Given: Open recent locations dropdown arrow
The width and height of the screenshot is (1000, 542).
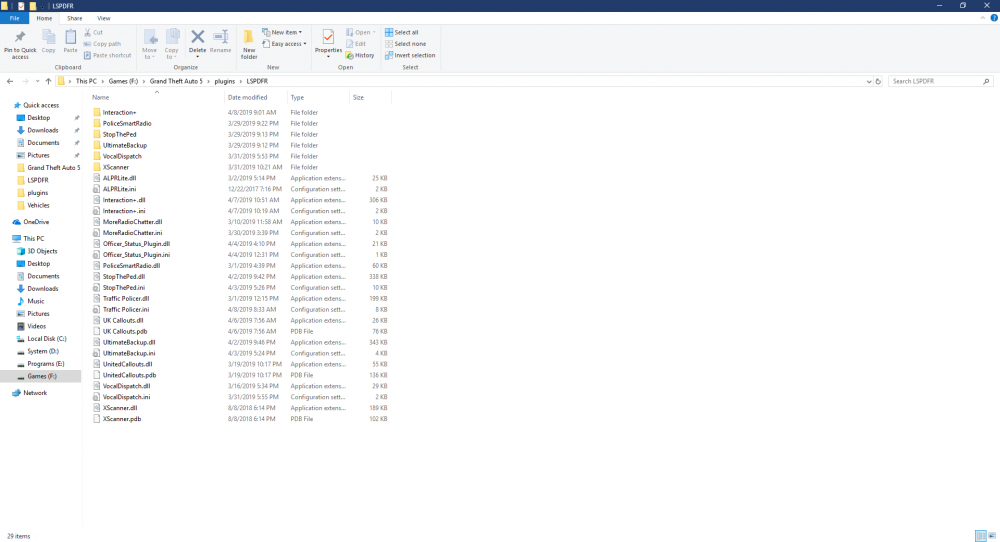Looking at the screenshot, I should 38,81.
